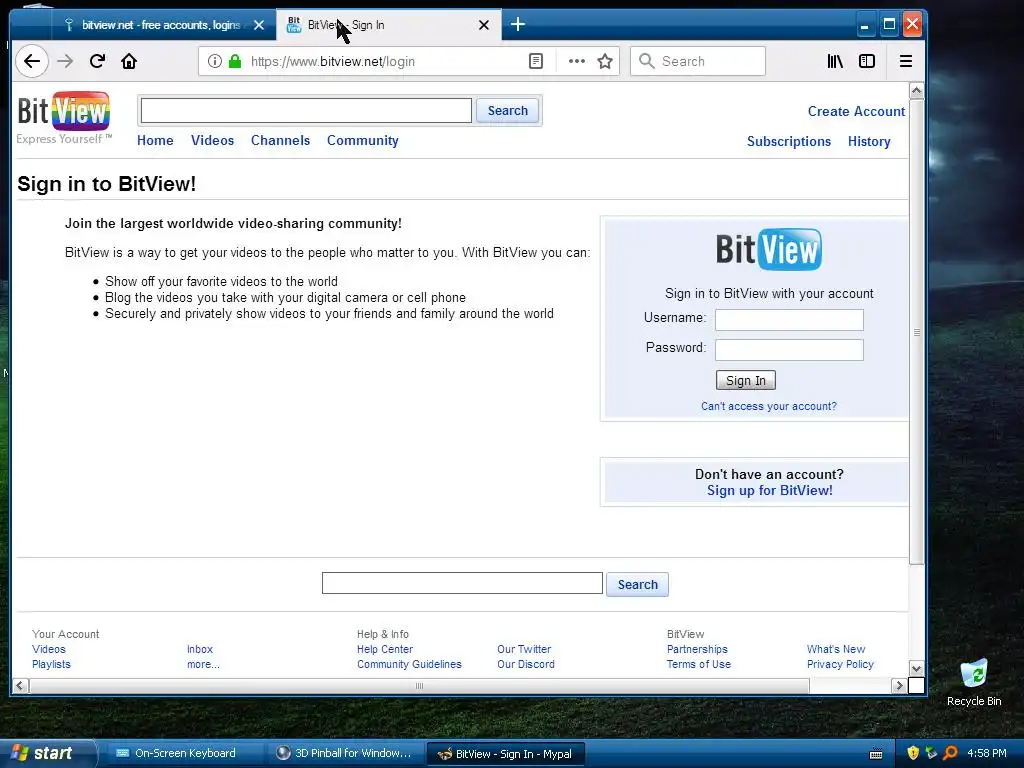Click Can't access your account link
Screen dimensions: 1024x768
[769, 406]
